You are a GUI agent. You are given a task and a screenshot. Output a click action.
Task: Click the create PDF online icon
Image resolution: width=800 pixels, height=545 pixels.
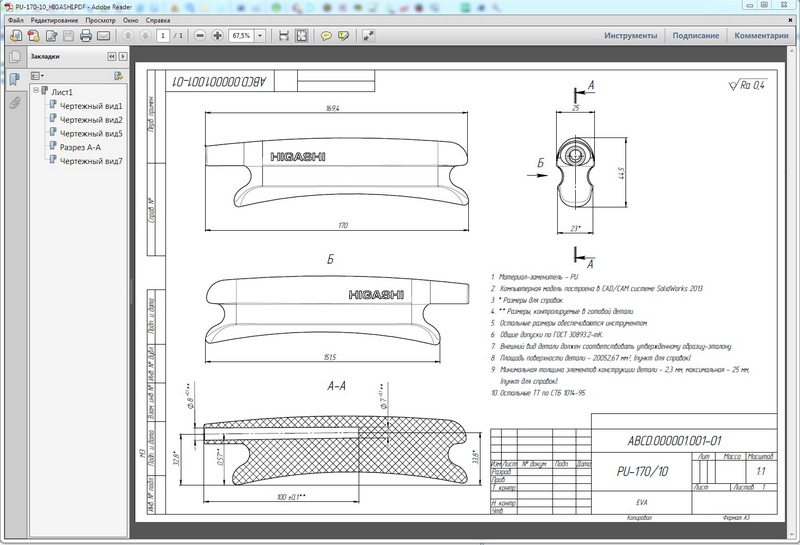[x=34, y=36]
